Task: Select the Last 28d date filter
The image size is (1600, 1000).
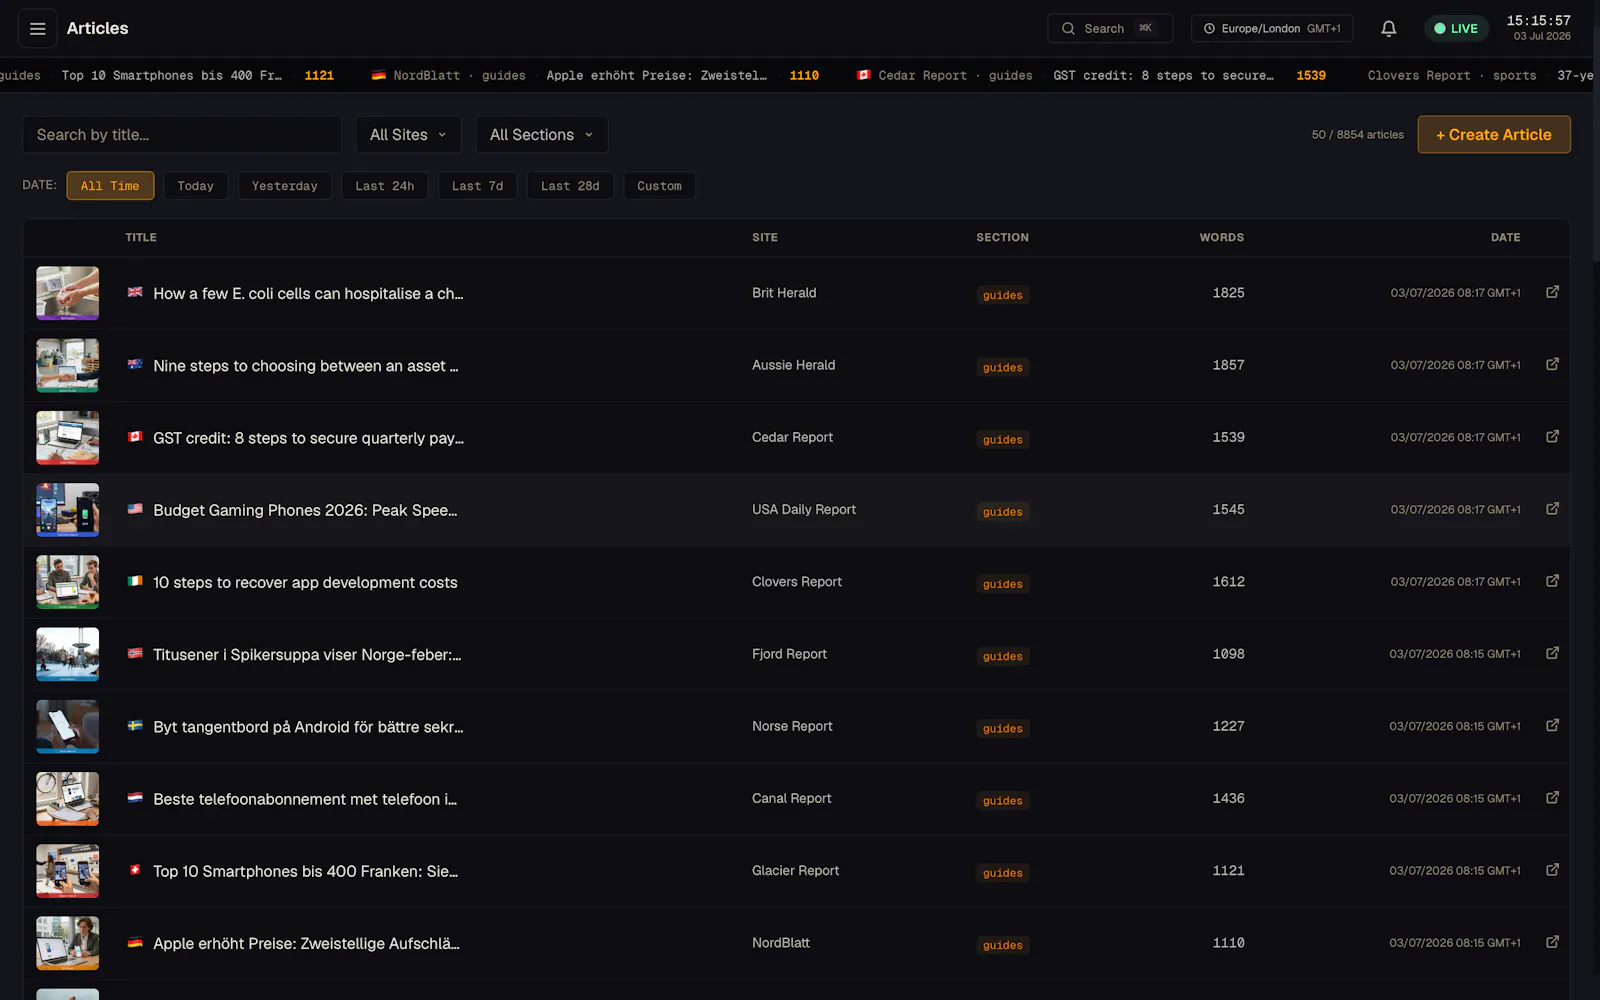Action: [570, 186]
